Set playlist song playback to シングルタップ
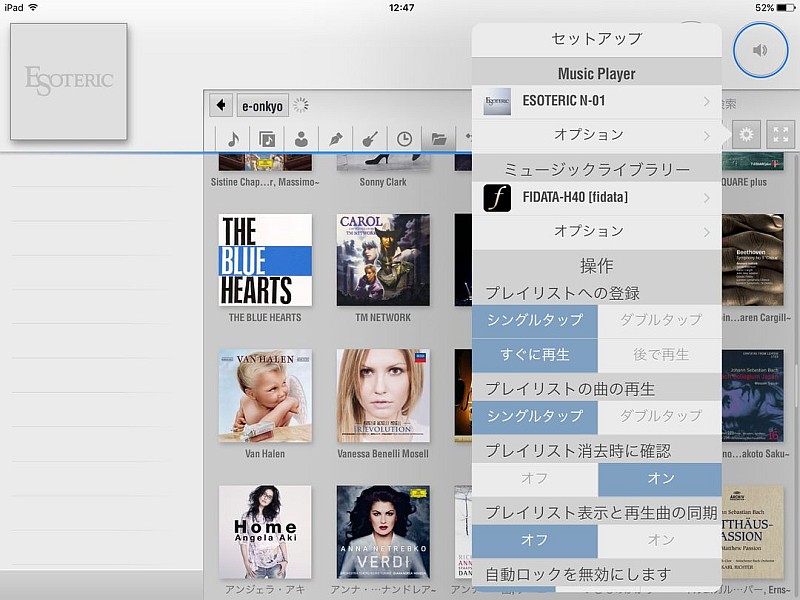 point(535,416)
